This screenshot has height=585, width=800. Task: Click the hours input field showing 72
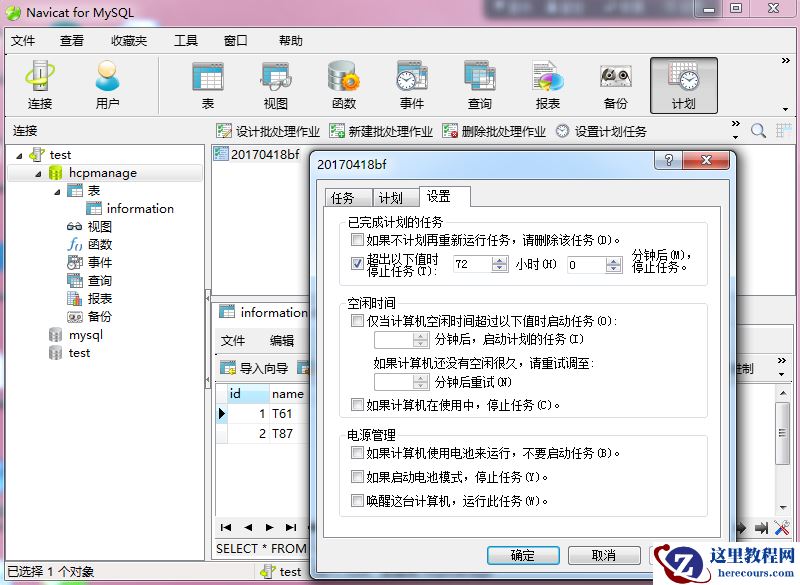click(x=472, y=264)
